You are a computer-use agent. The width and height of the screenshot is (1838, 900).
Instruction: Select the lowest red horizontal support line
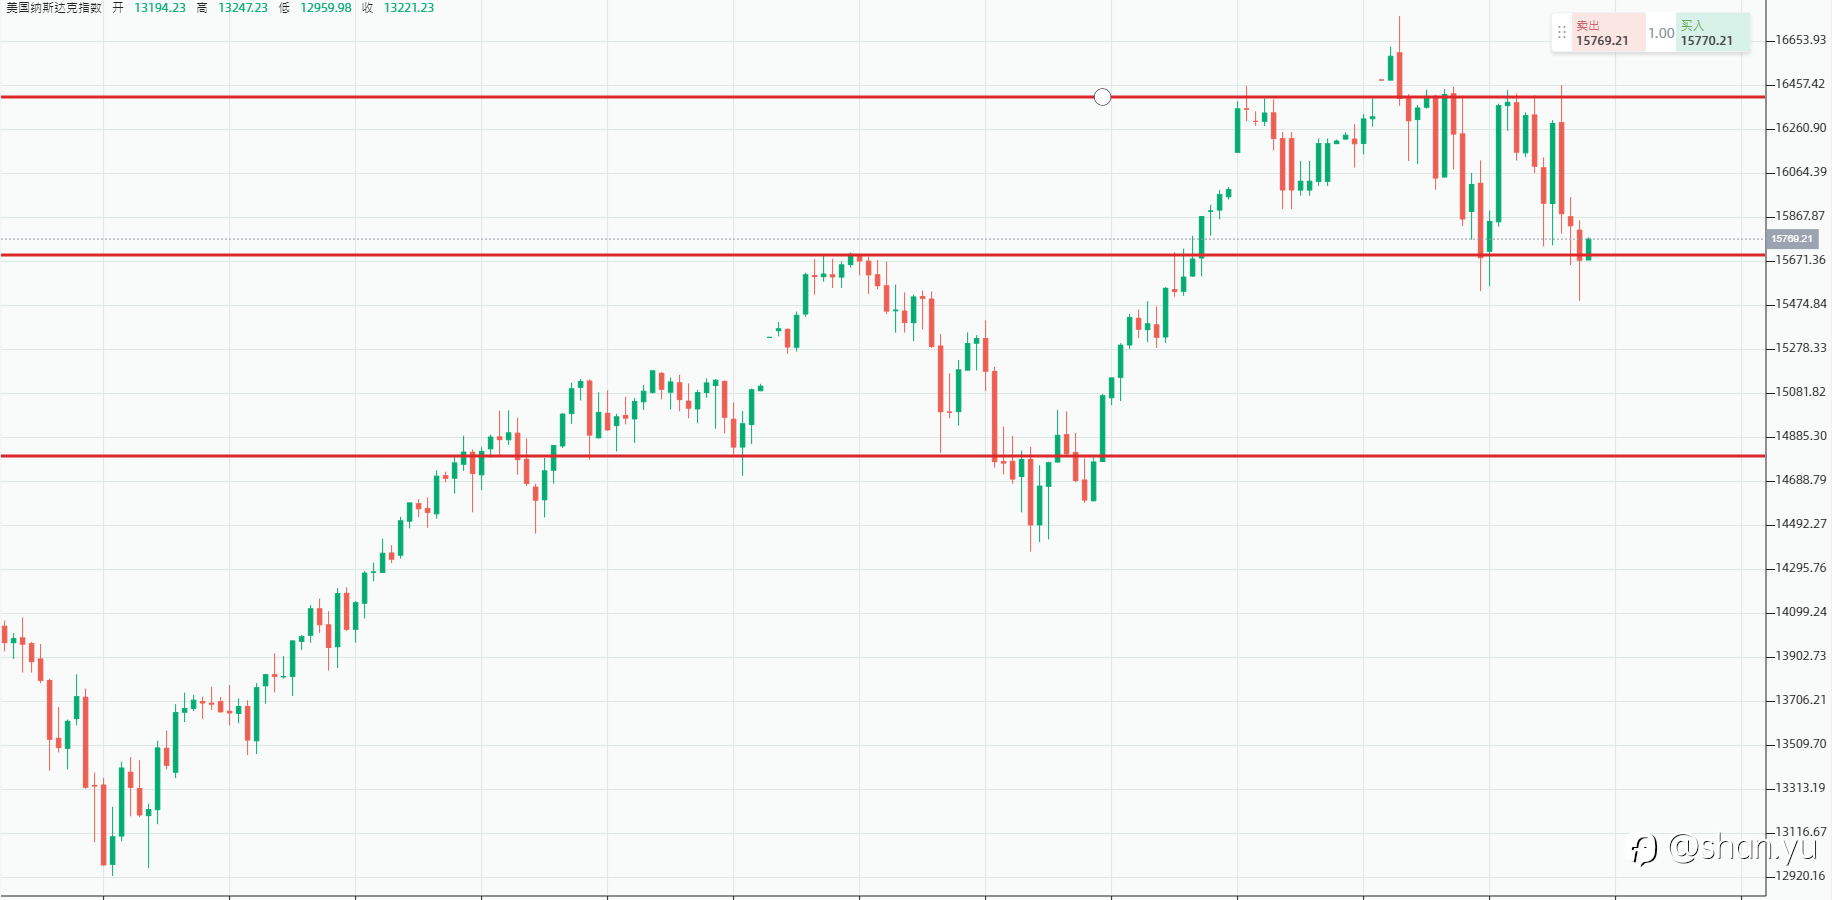coord(600,456)
